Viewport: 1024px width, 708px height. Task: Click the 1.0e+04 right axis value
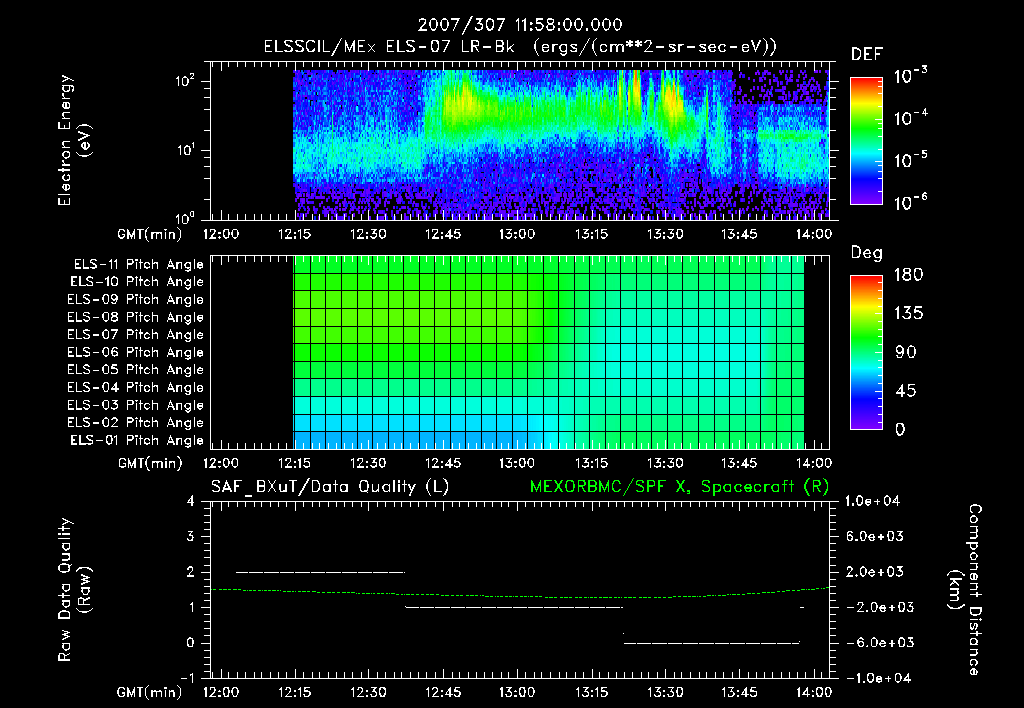872,502
